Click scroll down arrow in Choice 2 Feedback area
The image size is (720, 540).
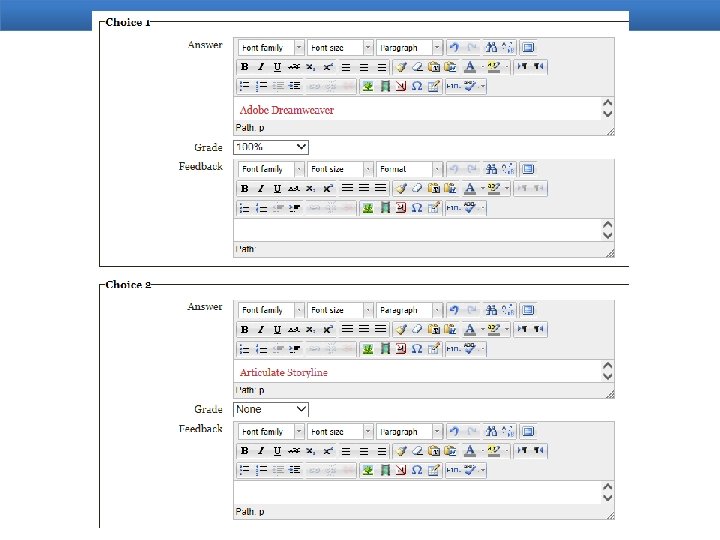(x=608, y=498)
